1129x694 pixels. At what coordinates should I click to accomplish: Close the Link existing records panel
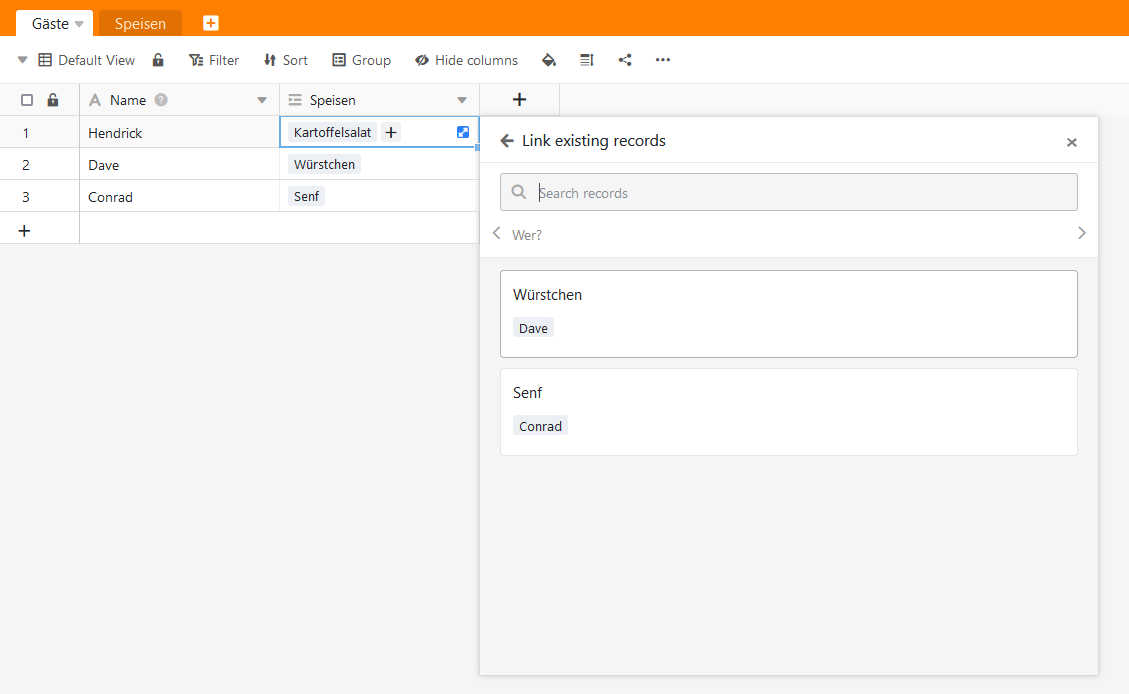pos(1072,142)
